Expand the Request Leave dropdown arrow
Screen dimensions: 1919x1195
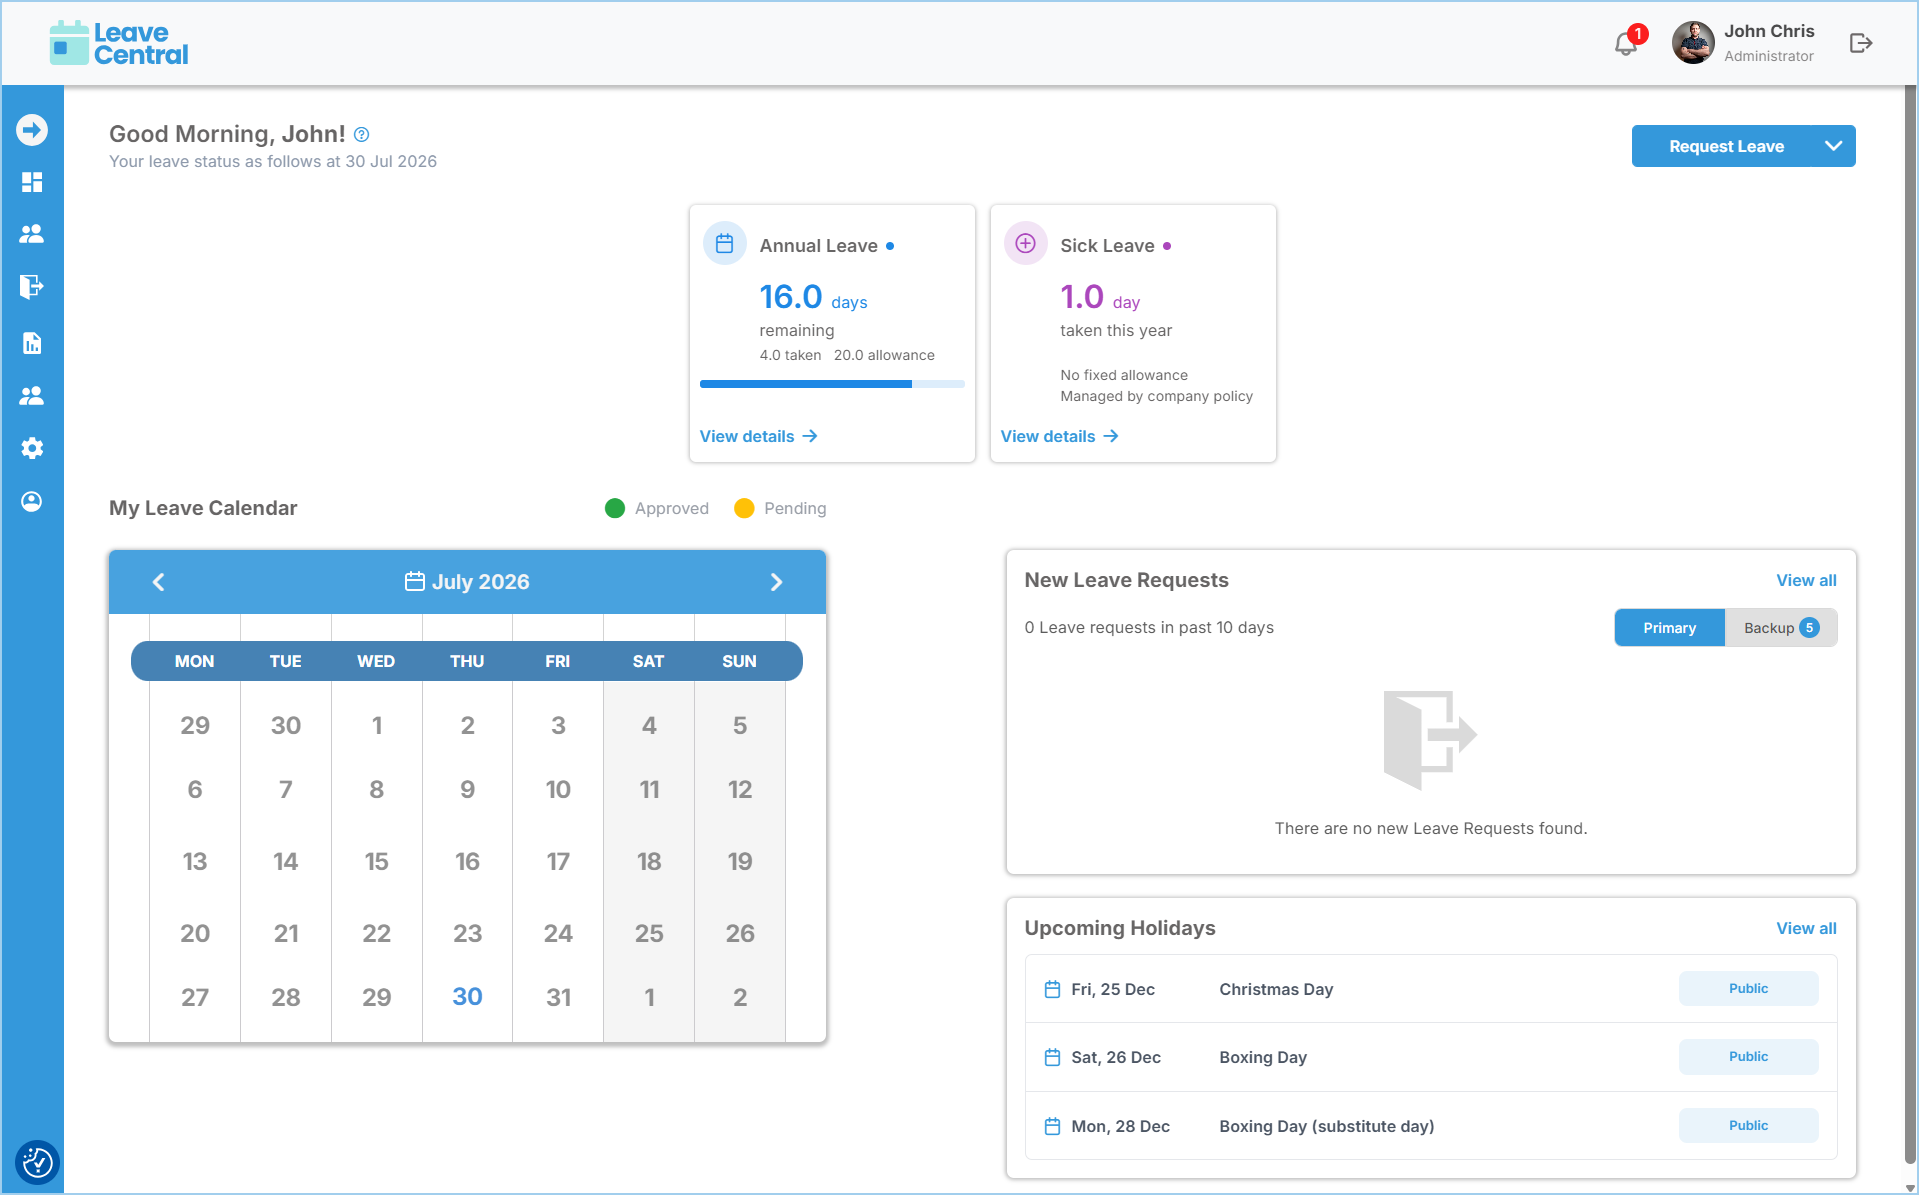pos(1833,146)
